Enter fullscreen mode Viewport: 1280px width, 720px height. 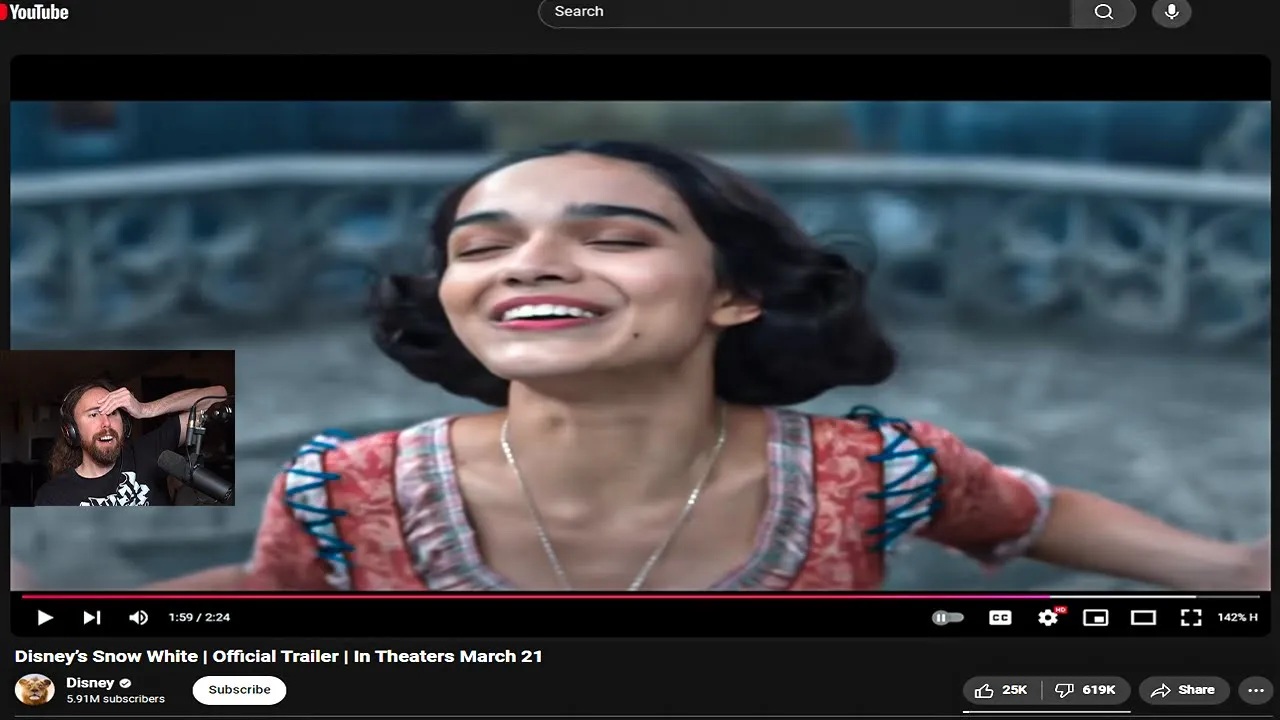click(x=1191, y=618)
